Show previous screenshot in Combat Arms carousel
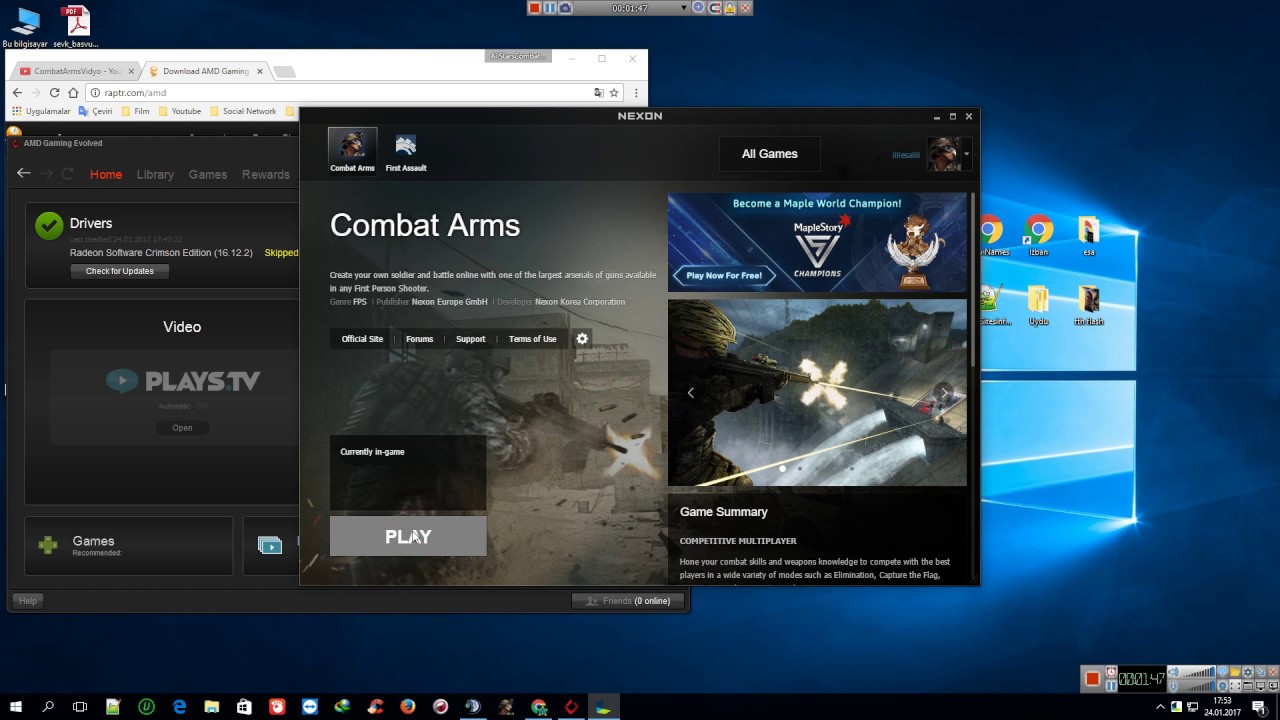Screen dimensions: 1280x720 pyautogui.click(x=690, y=393)
